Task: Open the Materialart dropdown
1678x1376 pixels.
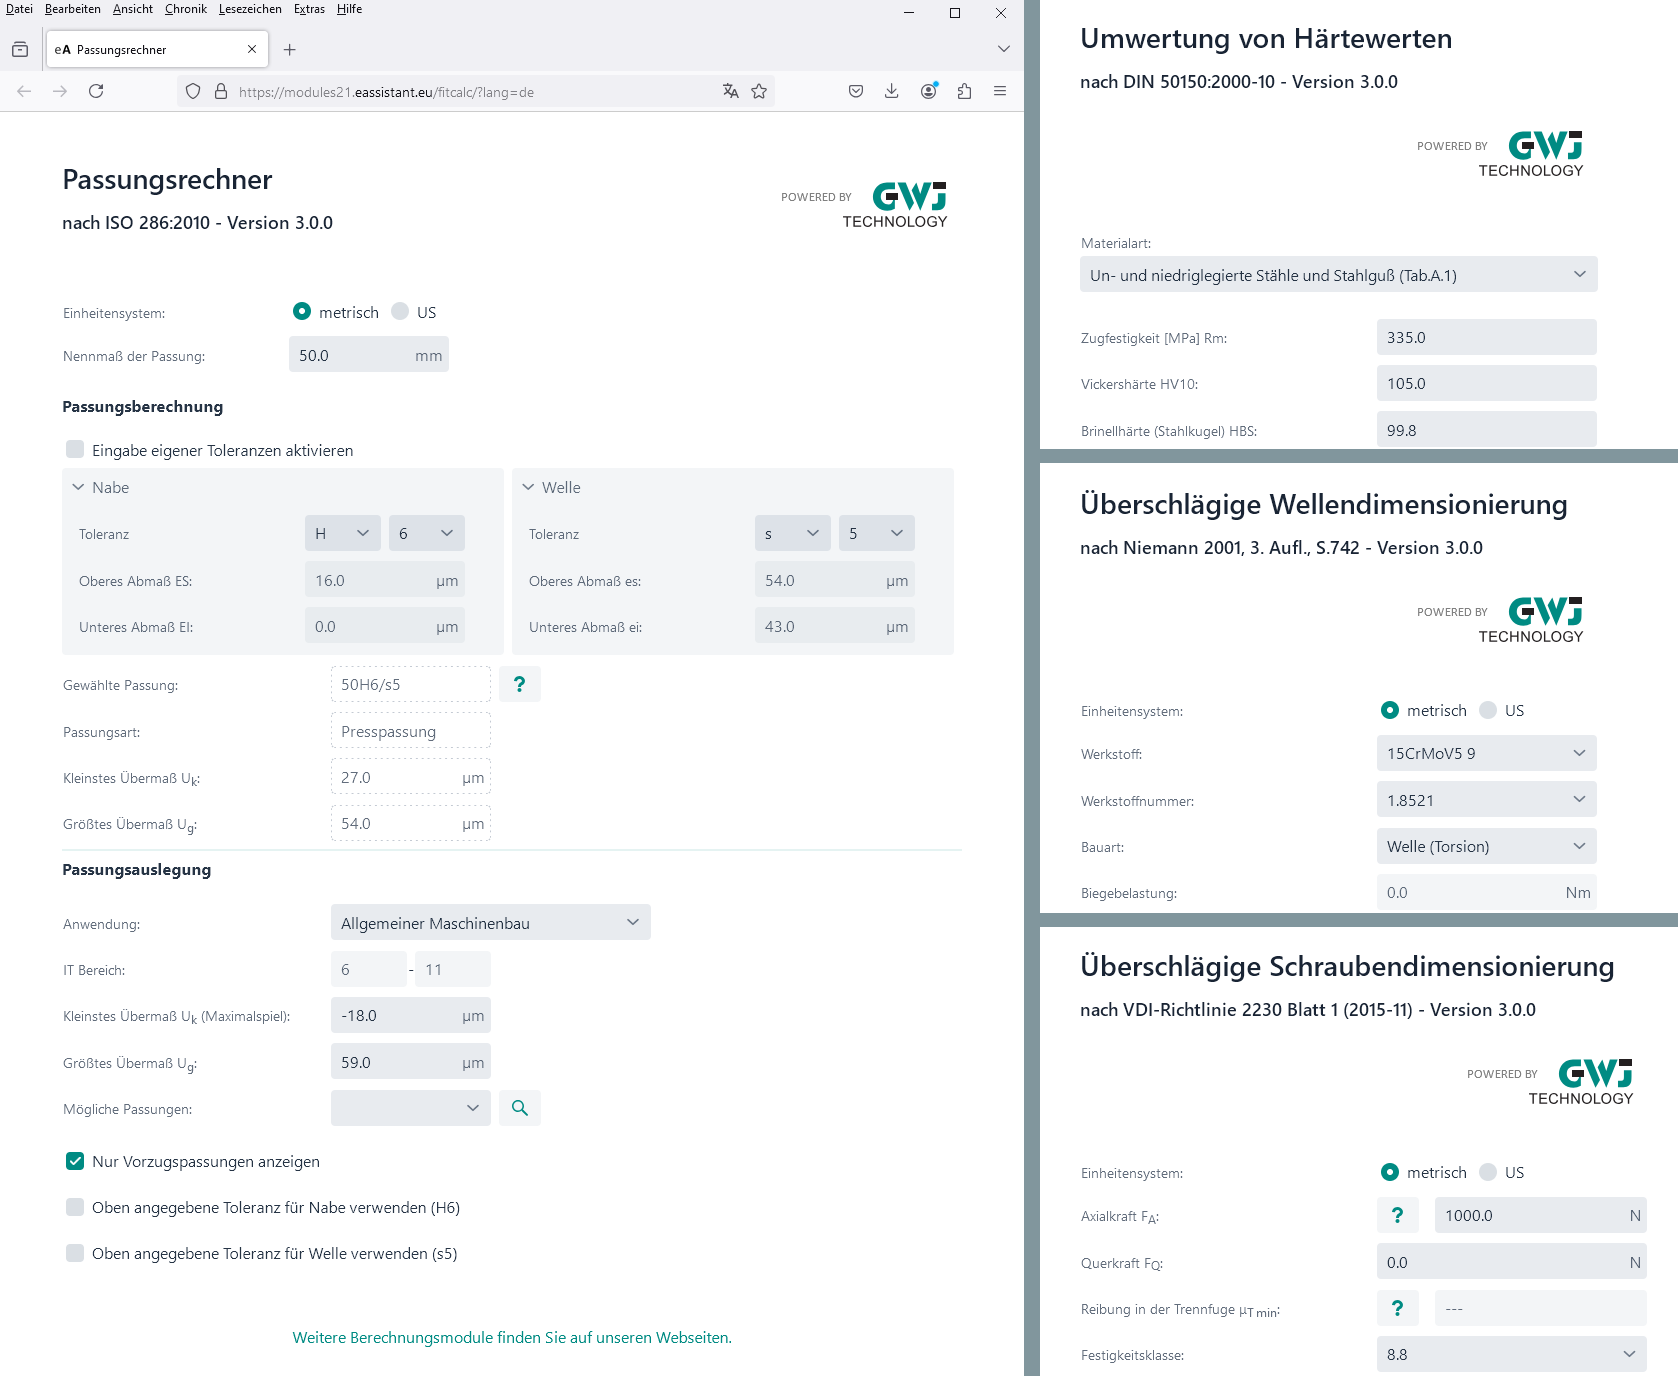Action: (x=1337, y=275)
